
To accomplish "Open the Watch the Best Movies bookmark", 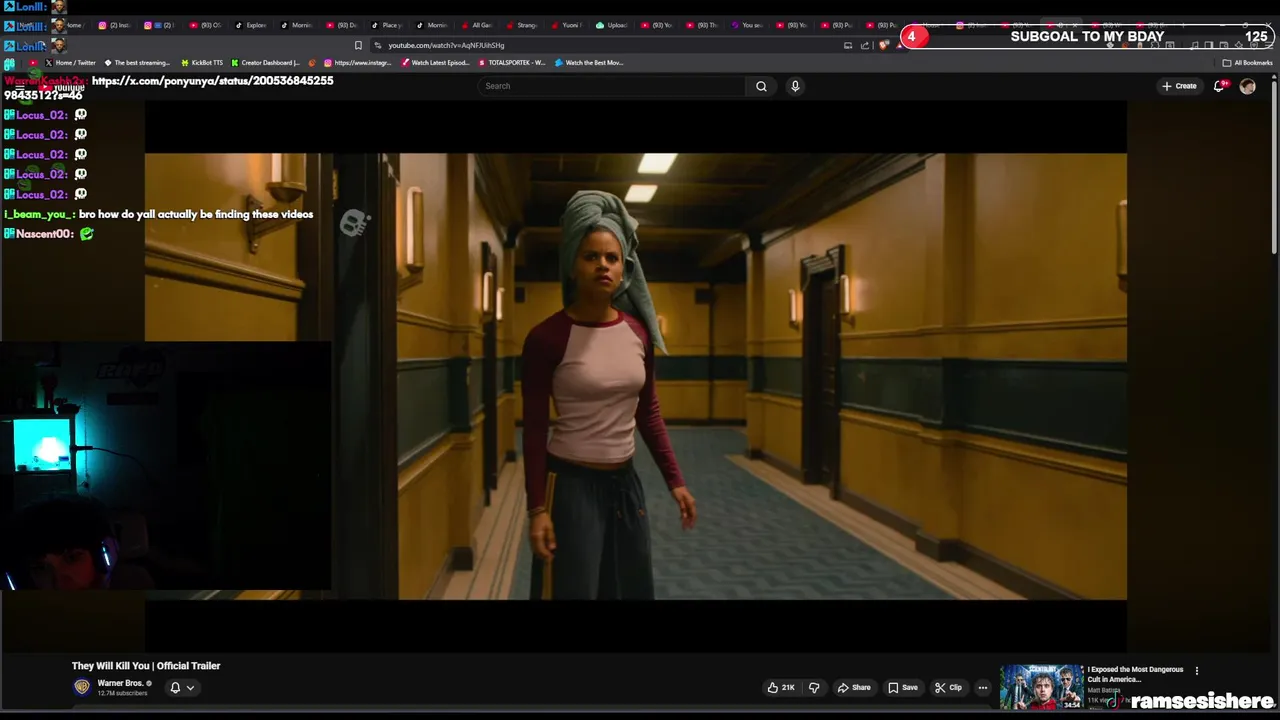I will (x=589, y=63).
